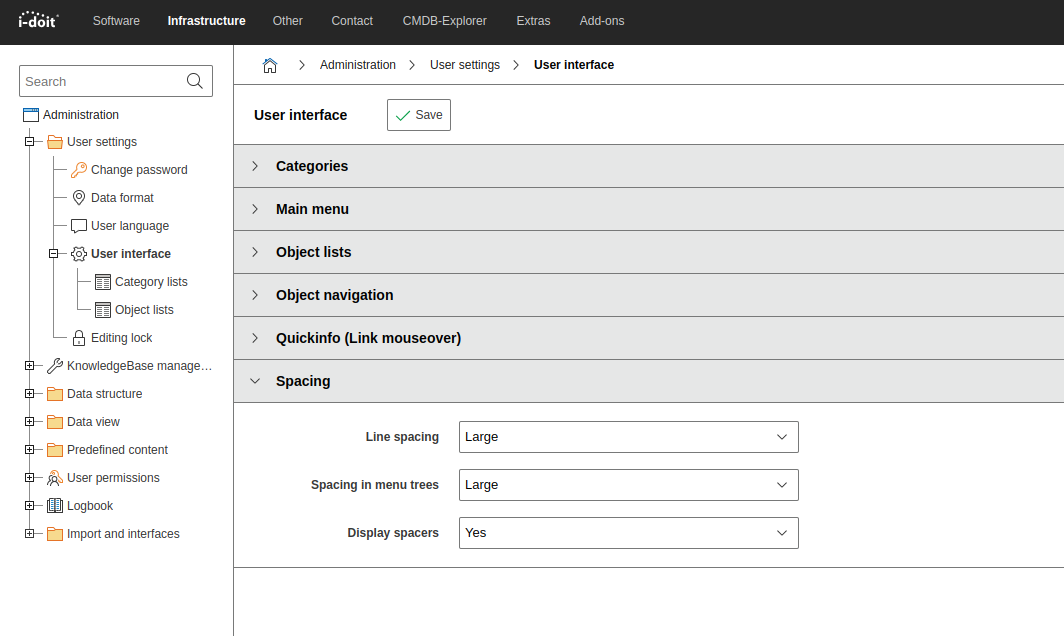Viewport: 1064px width, 636px height.
Task: Open the Line spacing dropdown
Action: (628, 437)
